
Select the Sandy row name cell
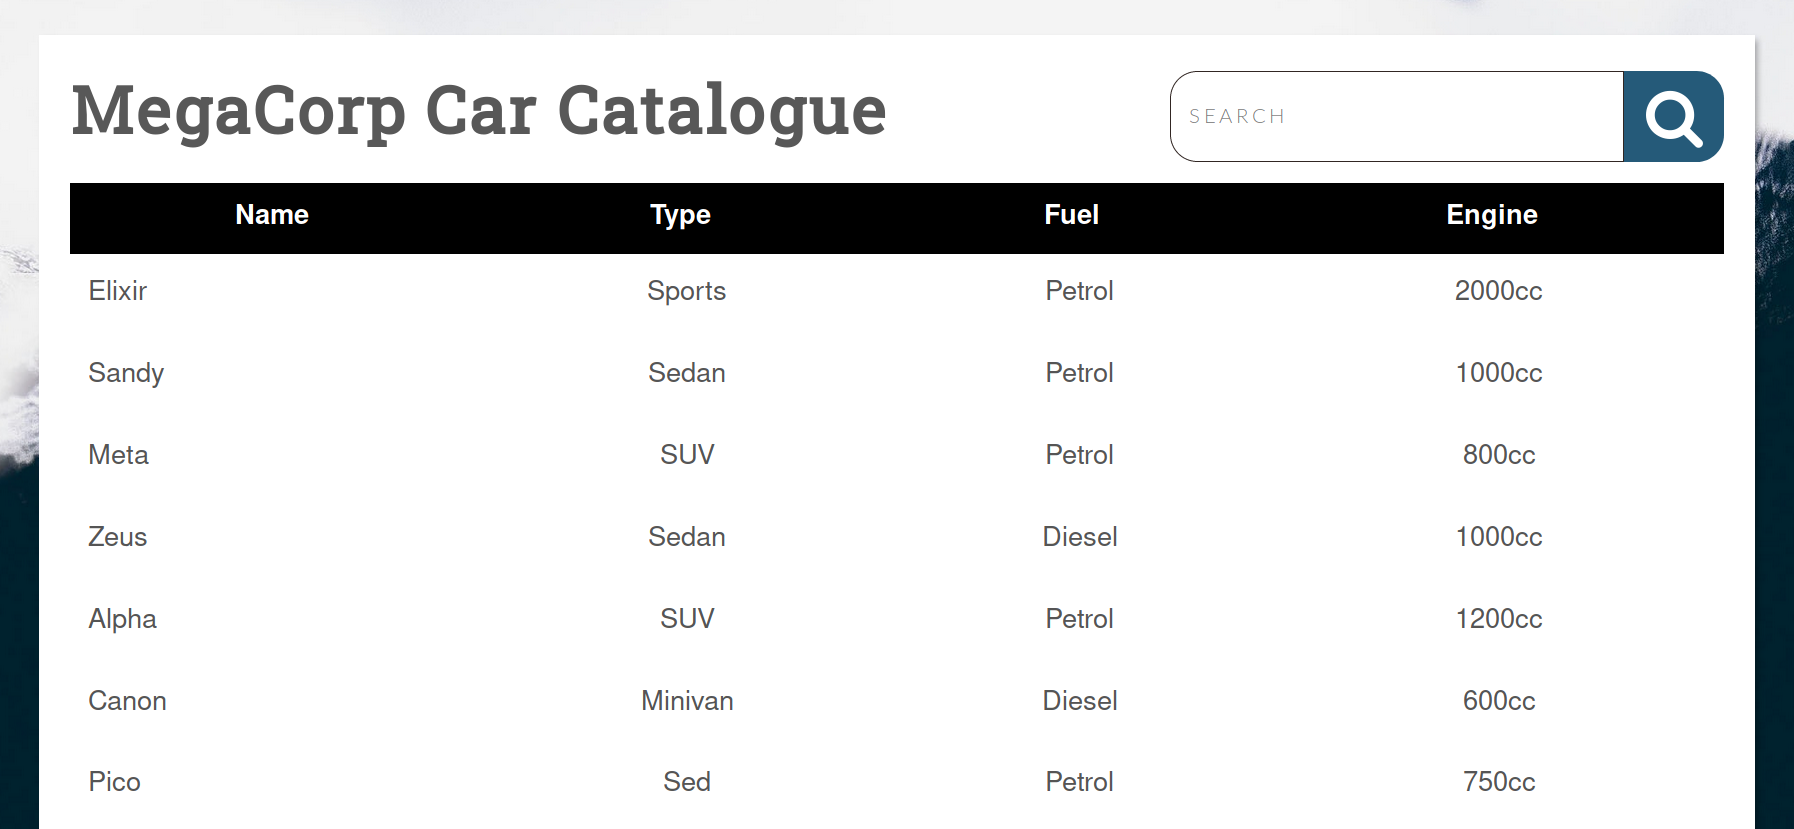[126, 373]
